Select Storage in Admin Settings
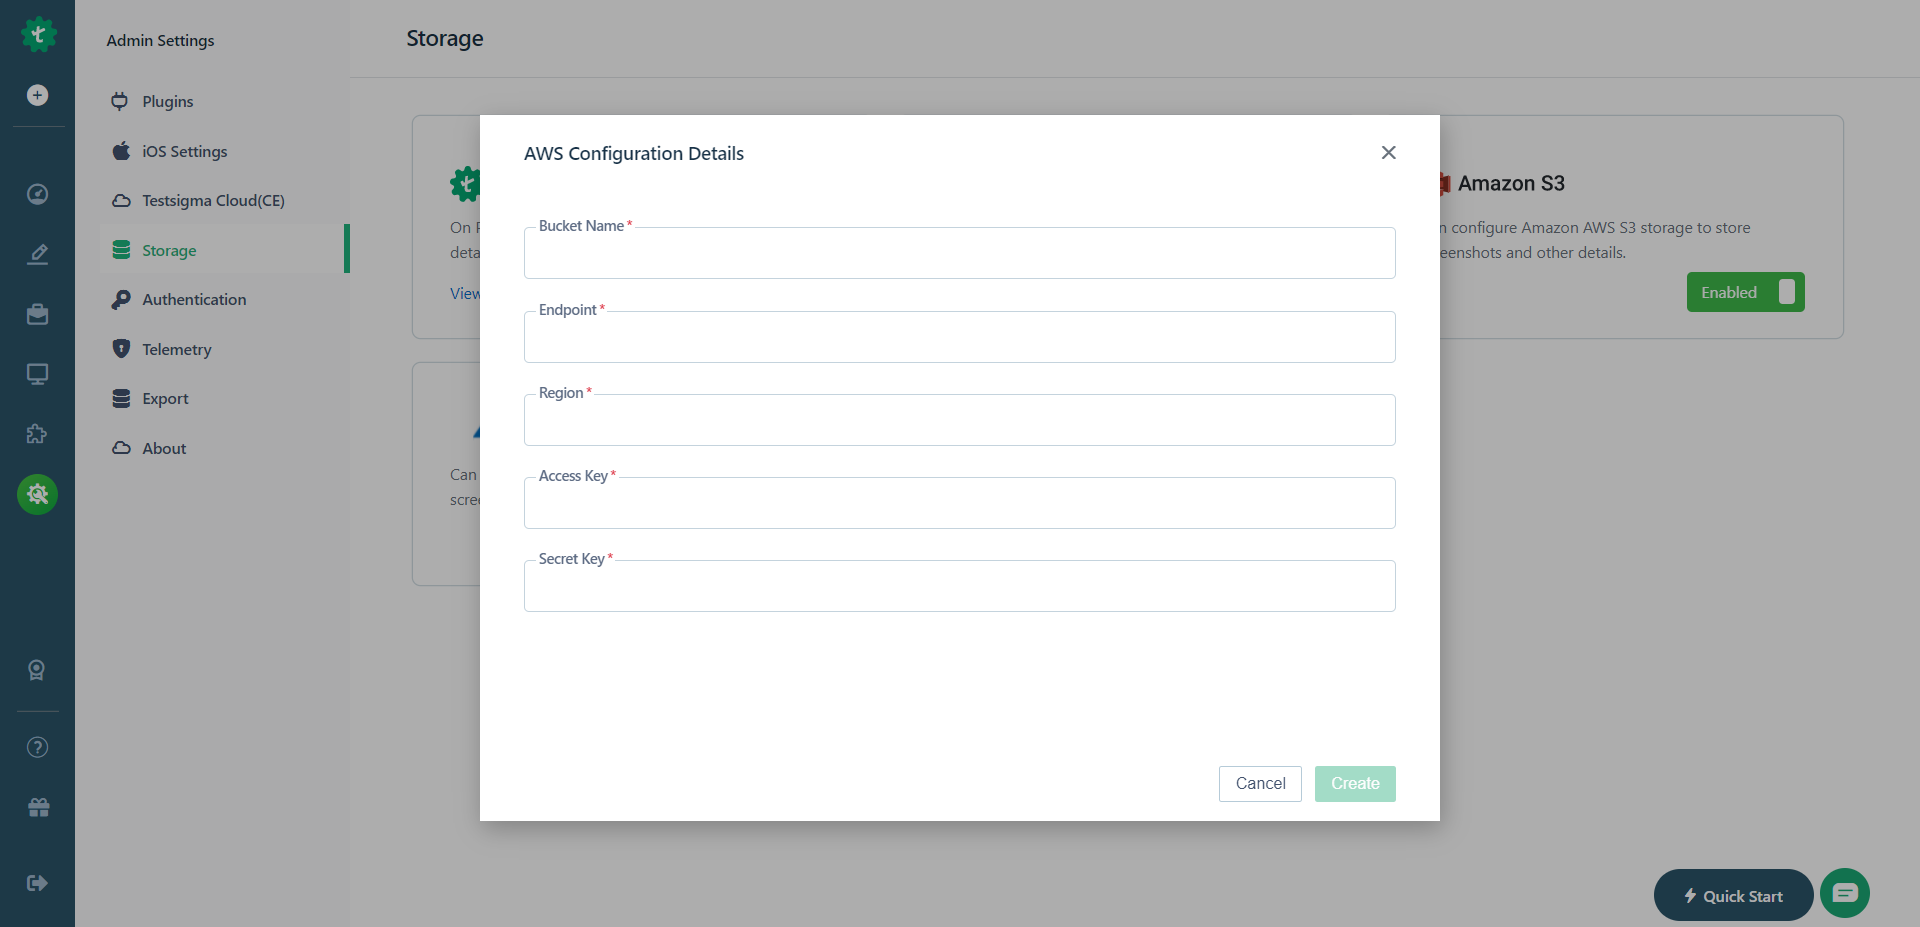Screen dimensions: 1920x927 pos(225,250)
